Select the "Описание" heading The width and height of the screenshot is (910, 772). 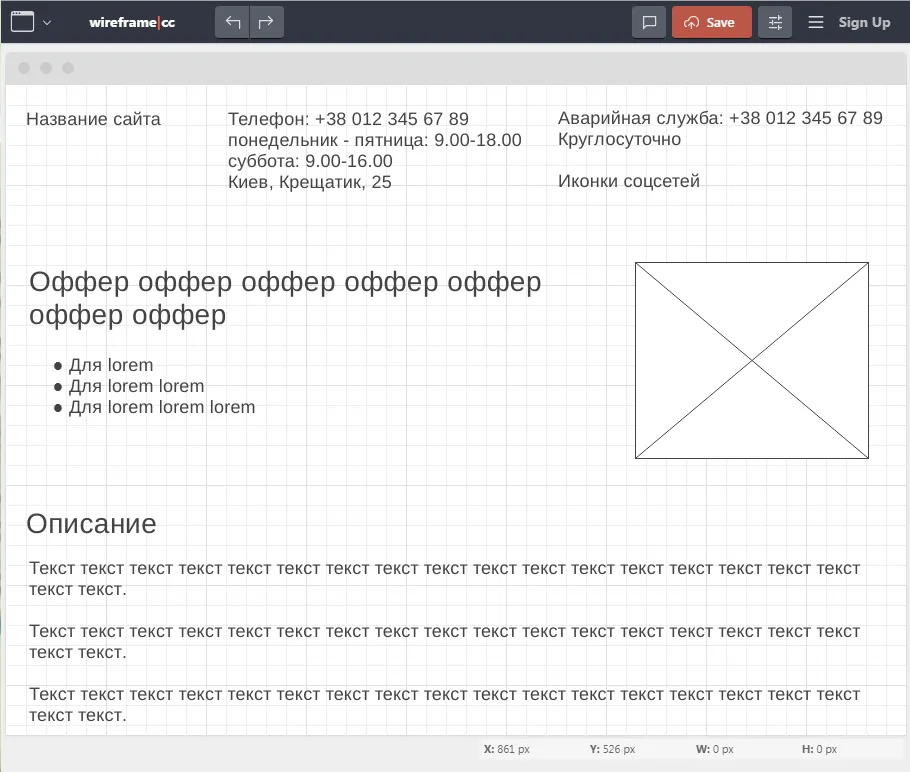point(91,524)
